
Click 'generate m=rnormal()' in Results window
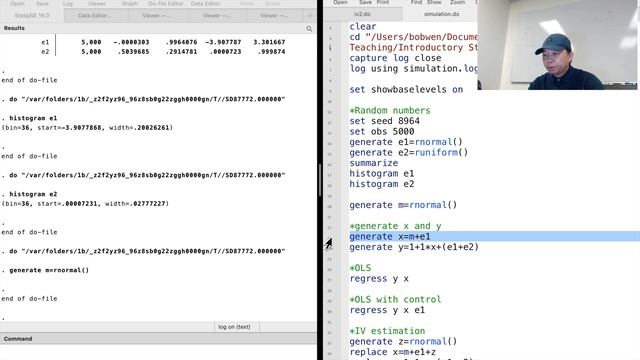pyautogui.click(x=49, y=270)
